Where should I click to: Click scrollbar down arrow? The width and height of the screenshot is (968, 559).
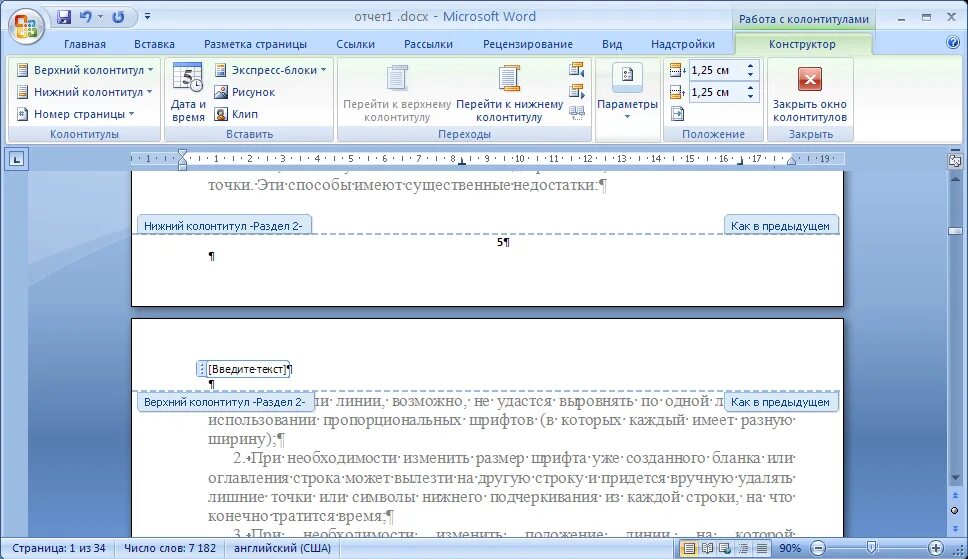(x=955, y=478)
